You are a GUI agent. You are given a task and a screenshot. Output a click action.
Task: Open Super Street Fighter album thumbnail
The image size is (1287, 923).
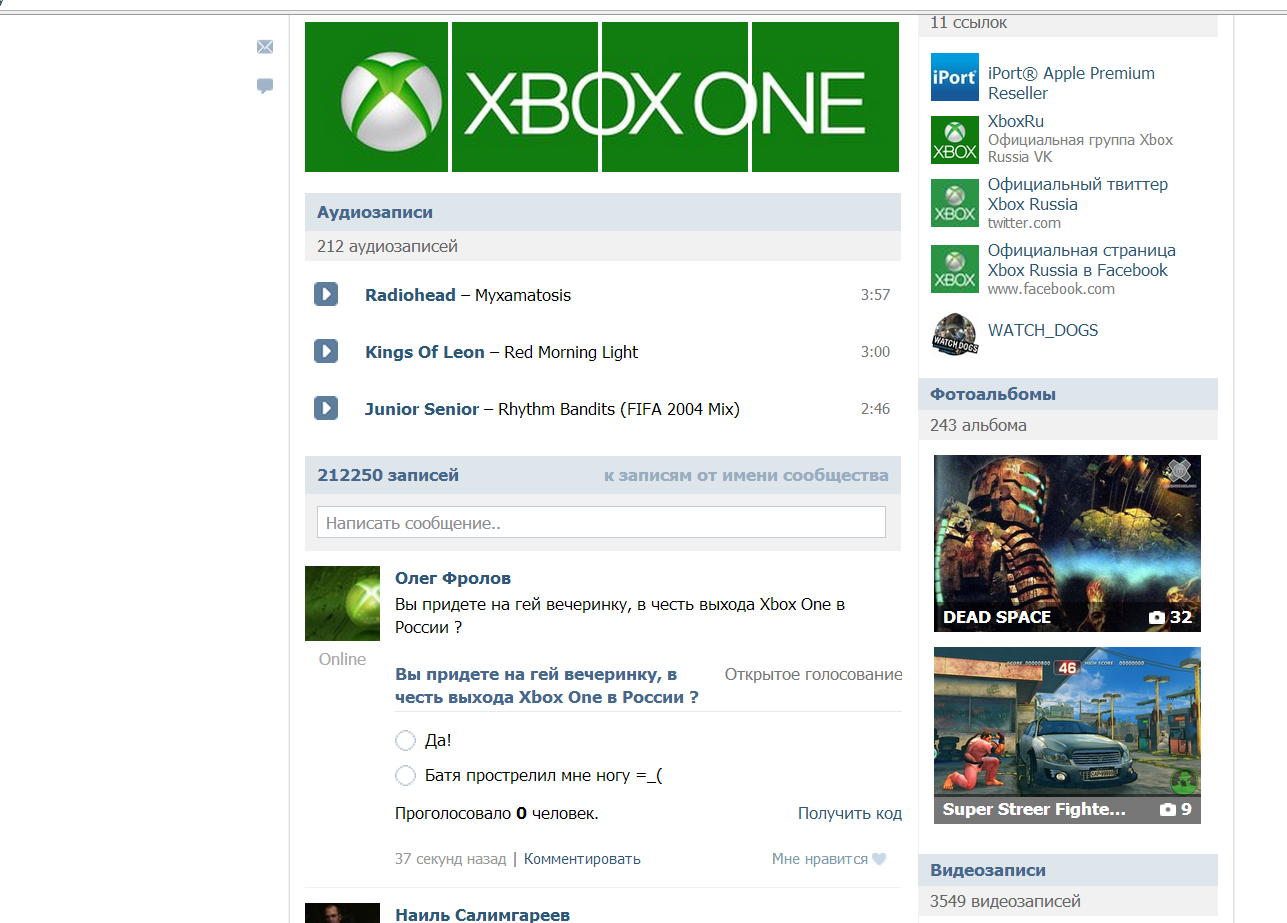coord(1067,735)
